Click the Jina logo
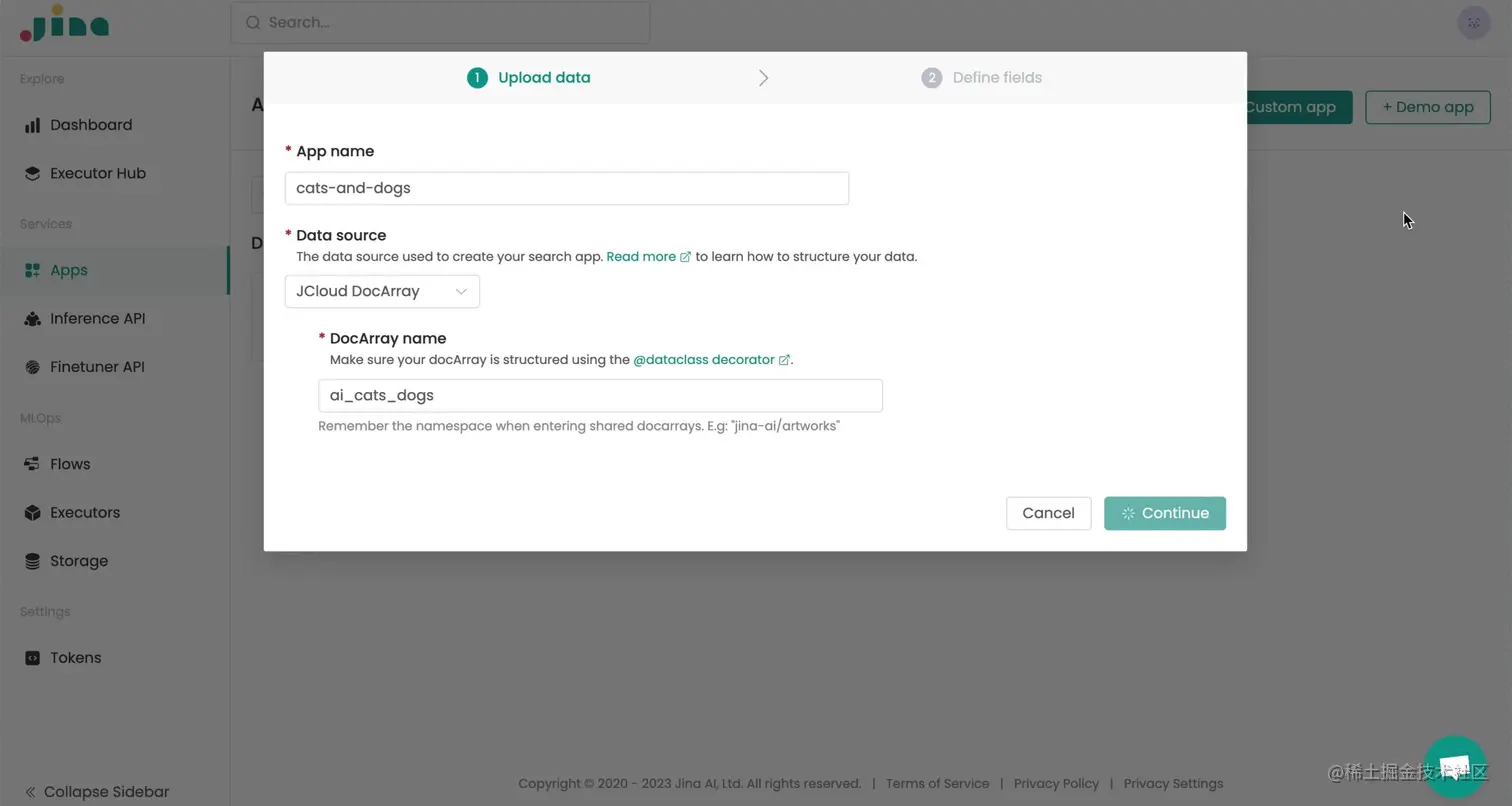The width and height of the screenshot is (1512, 806). coord(64,23)
